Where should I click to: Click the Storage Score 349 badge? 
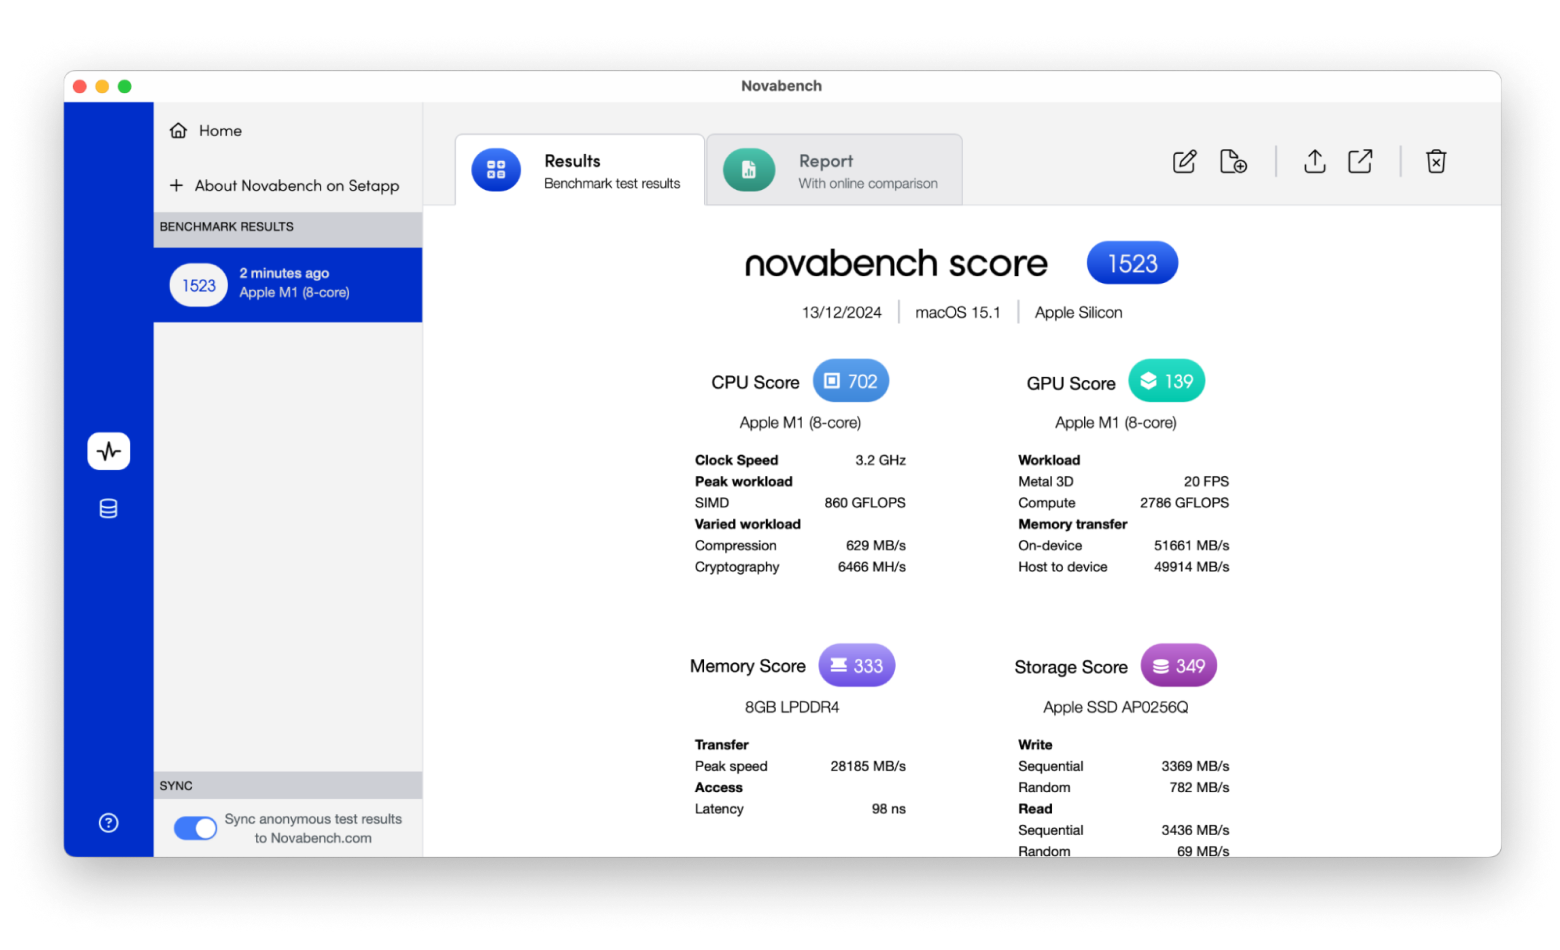point(1179,666)
